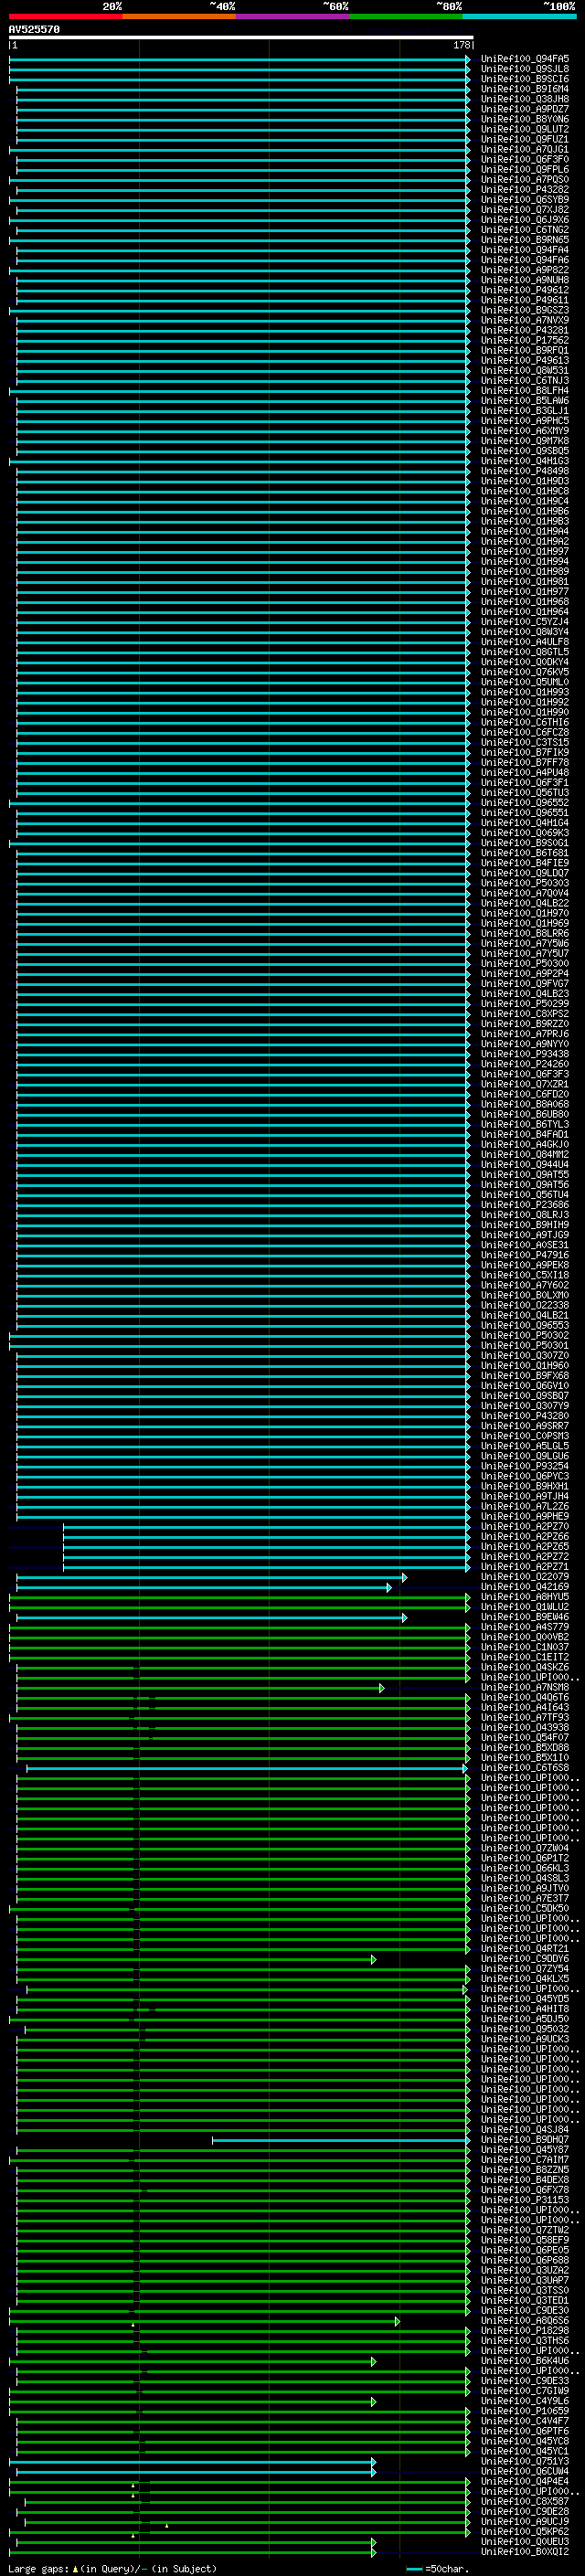Select hit label UniRef100_P49612
Screen dimensions: 585x2576
525,290
